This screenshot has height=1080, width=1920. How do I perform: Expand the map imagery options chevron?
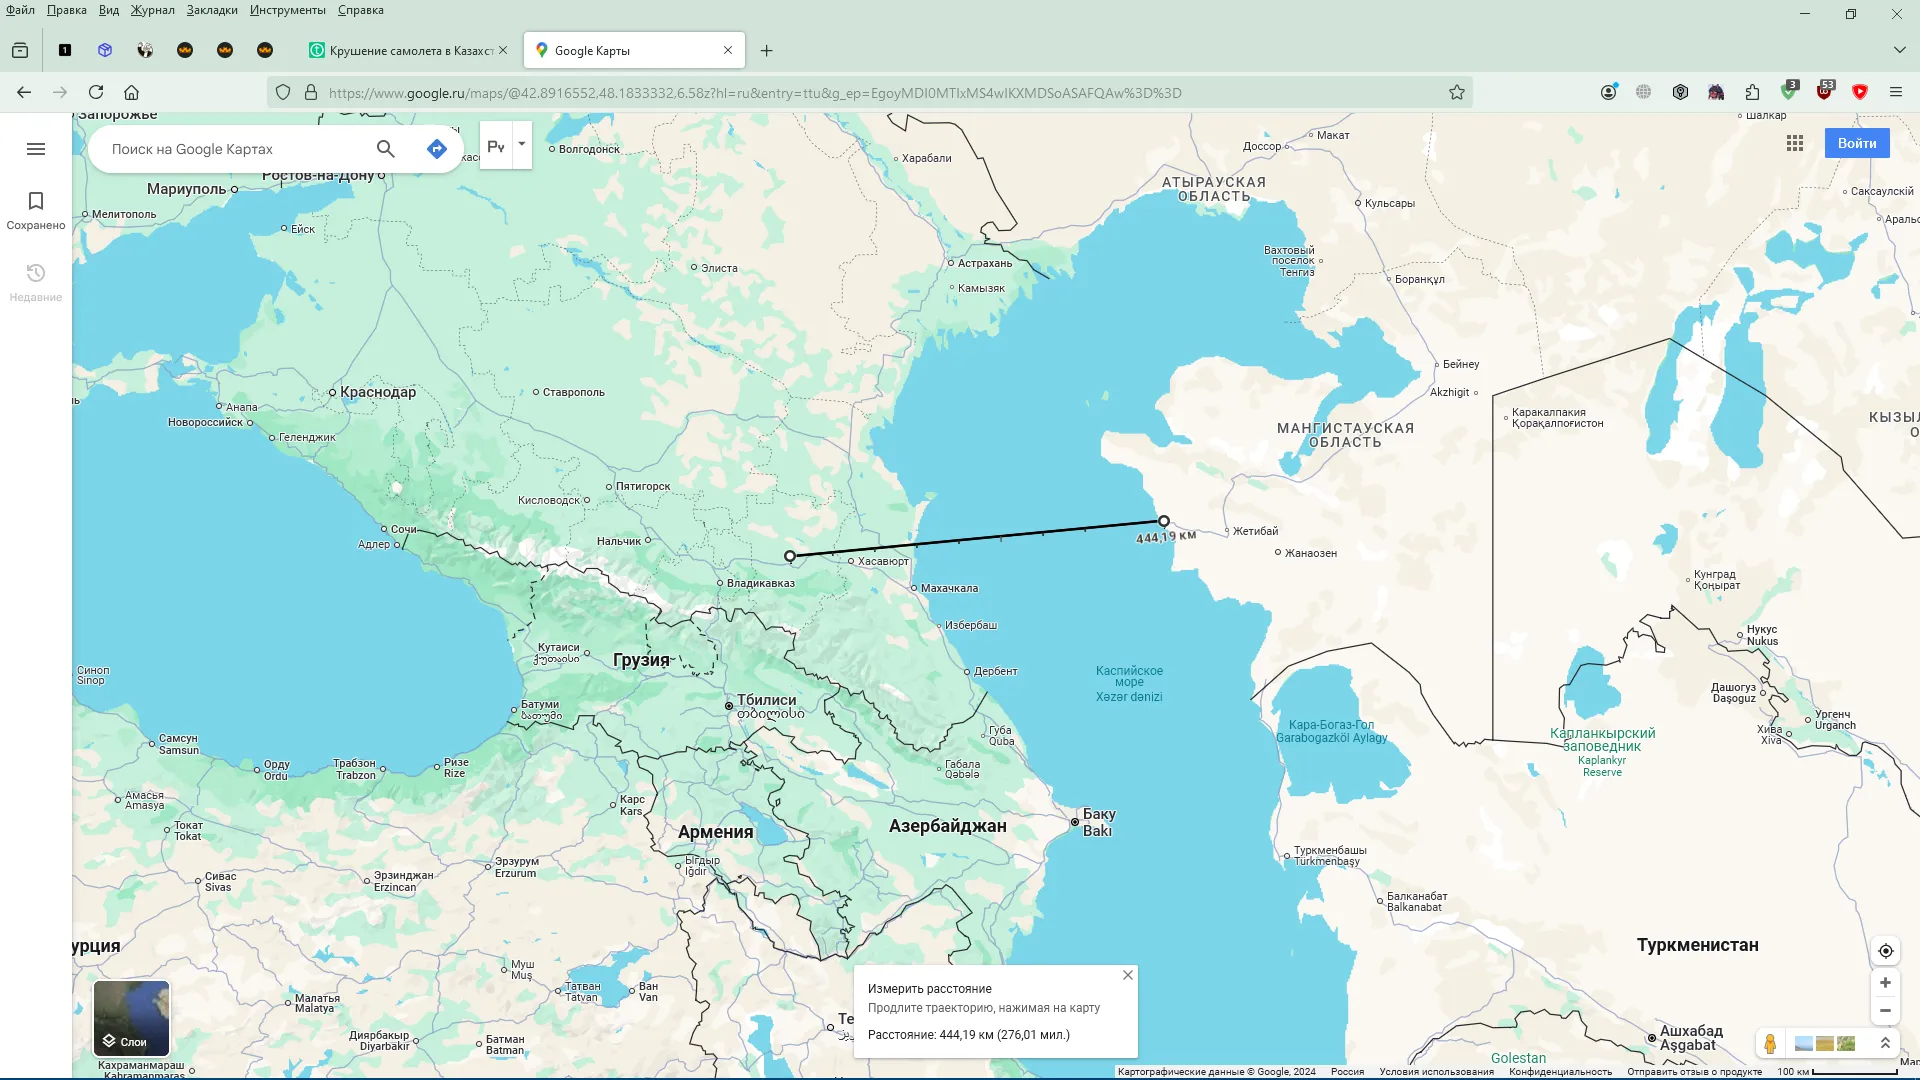pyautogui.click(x=1885, y=1043)
